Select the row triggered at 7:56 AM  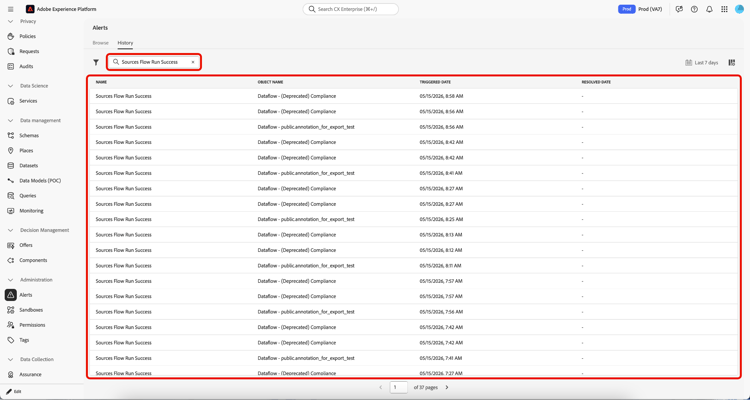[413, 312]
